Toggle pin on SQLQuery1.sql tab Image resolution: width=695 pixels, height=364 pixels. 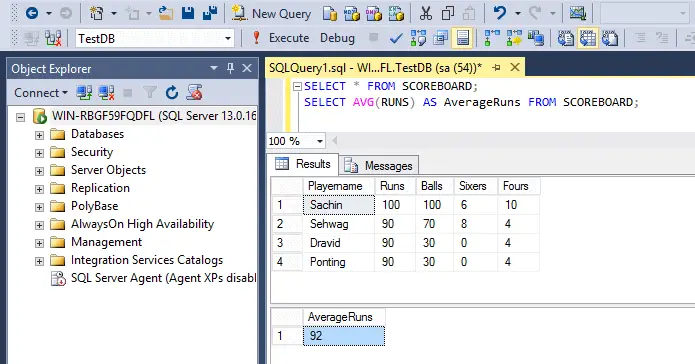[496, 67]
